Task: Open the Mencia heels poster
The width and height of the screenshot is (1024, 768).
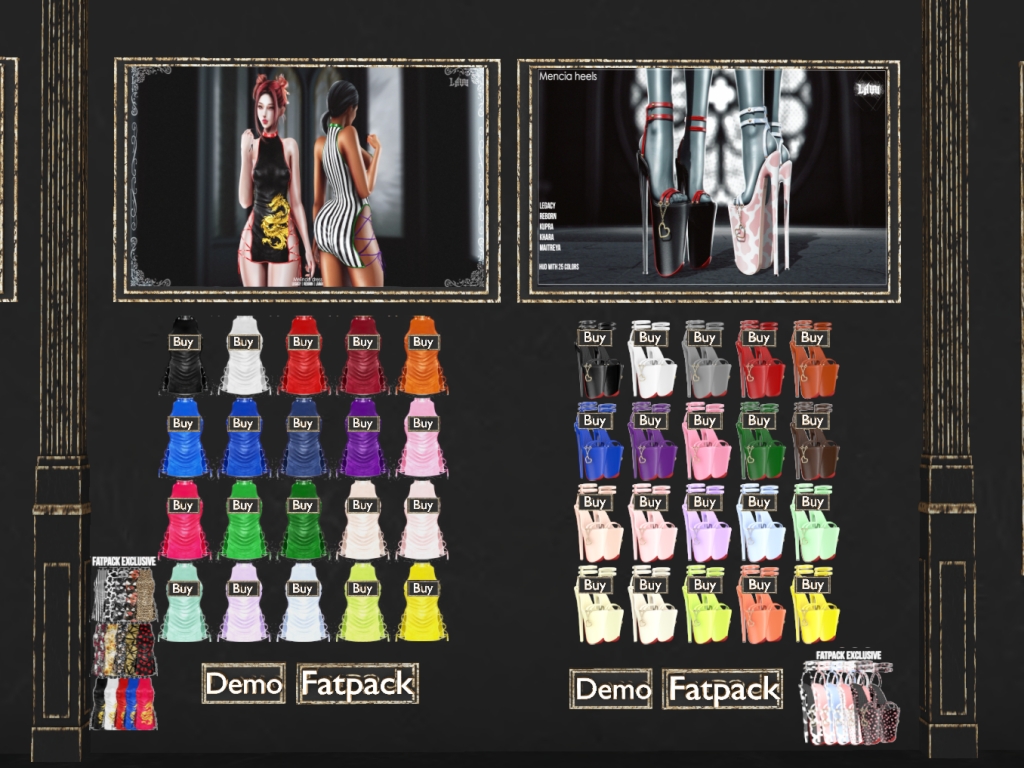Action: [708, 180]
